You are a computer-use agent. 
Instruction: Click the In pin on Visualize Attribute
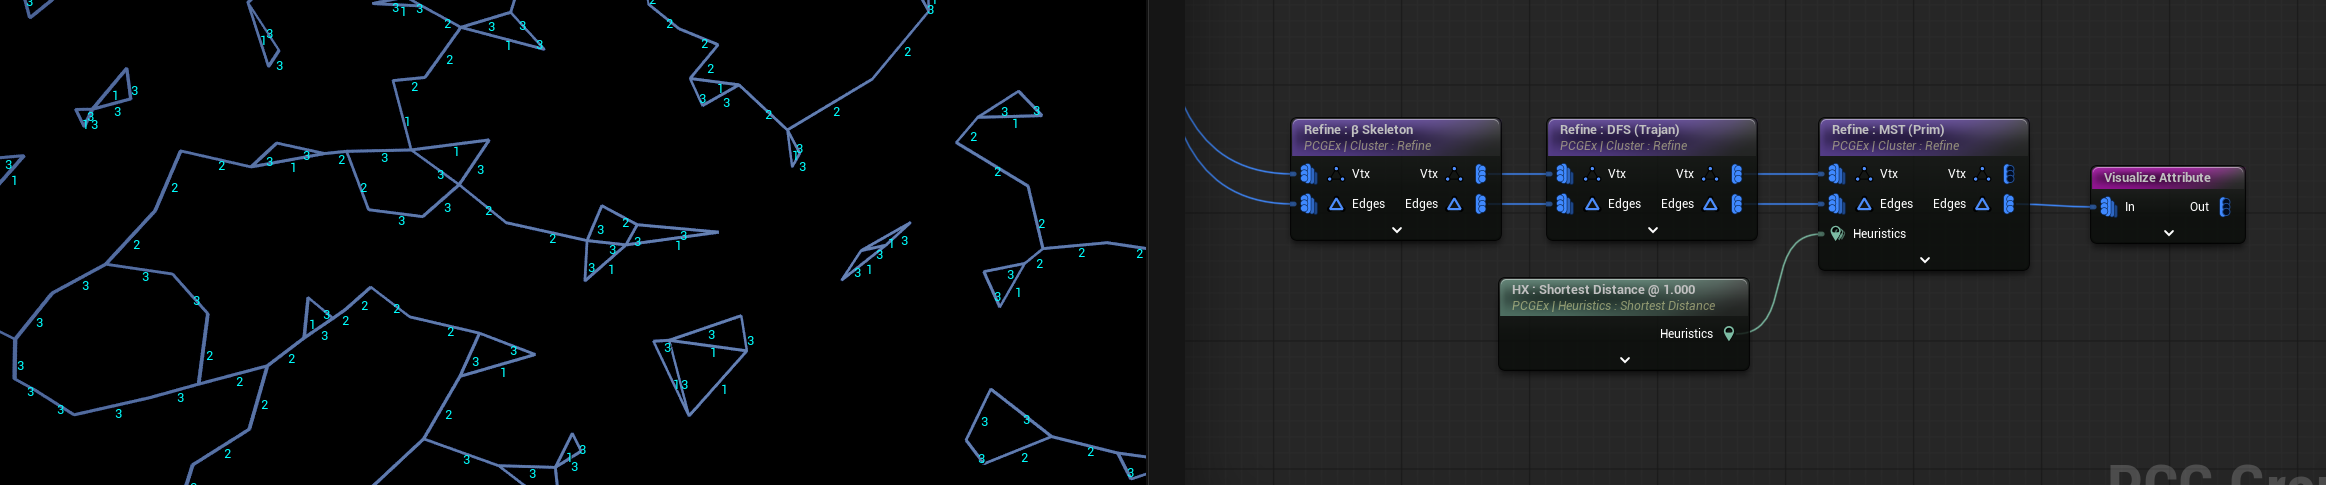2108,207
